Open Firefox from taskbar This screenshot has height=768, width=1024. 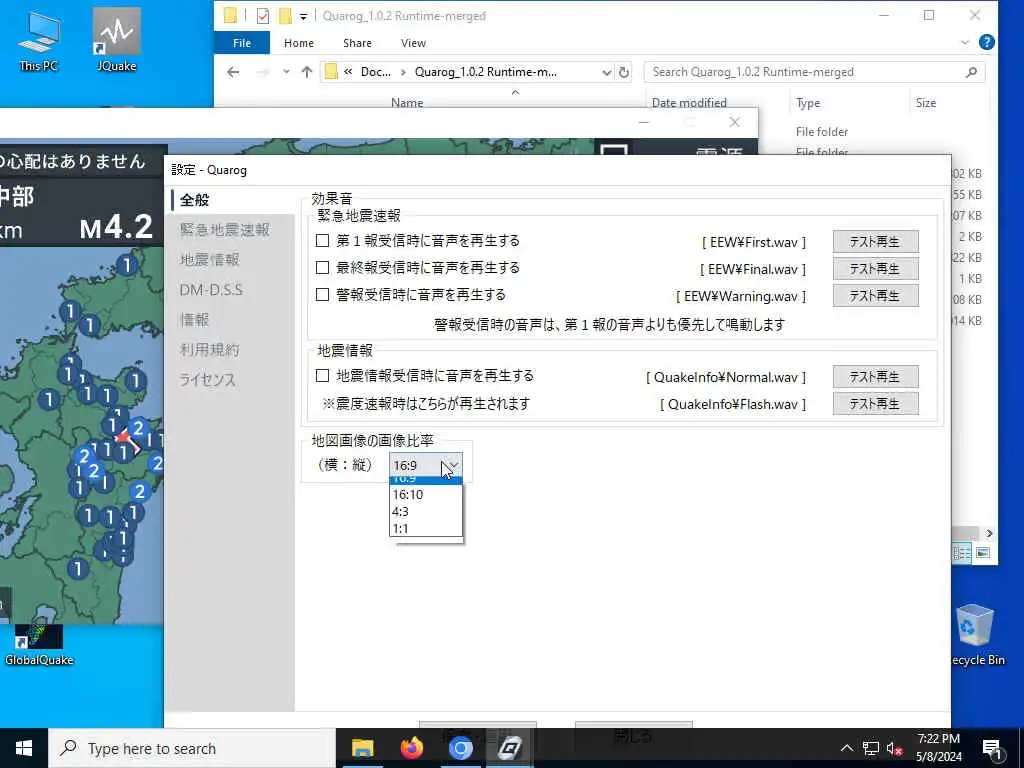pos(411,748)
